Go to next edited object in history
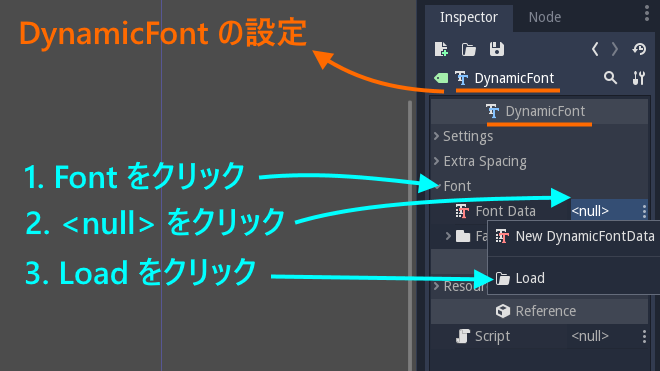 [615, 49]
